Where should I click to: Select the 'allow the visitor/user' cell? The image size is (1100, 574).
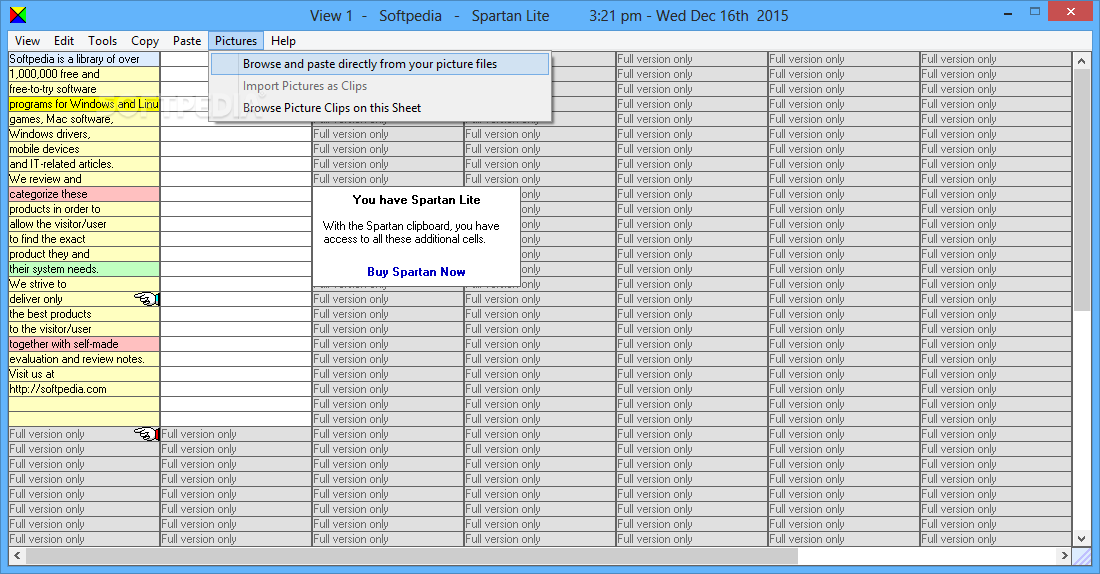(x=84, y=224)
